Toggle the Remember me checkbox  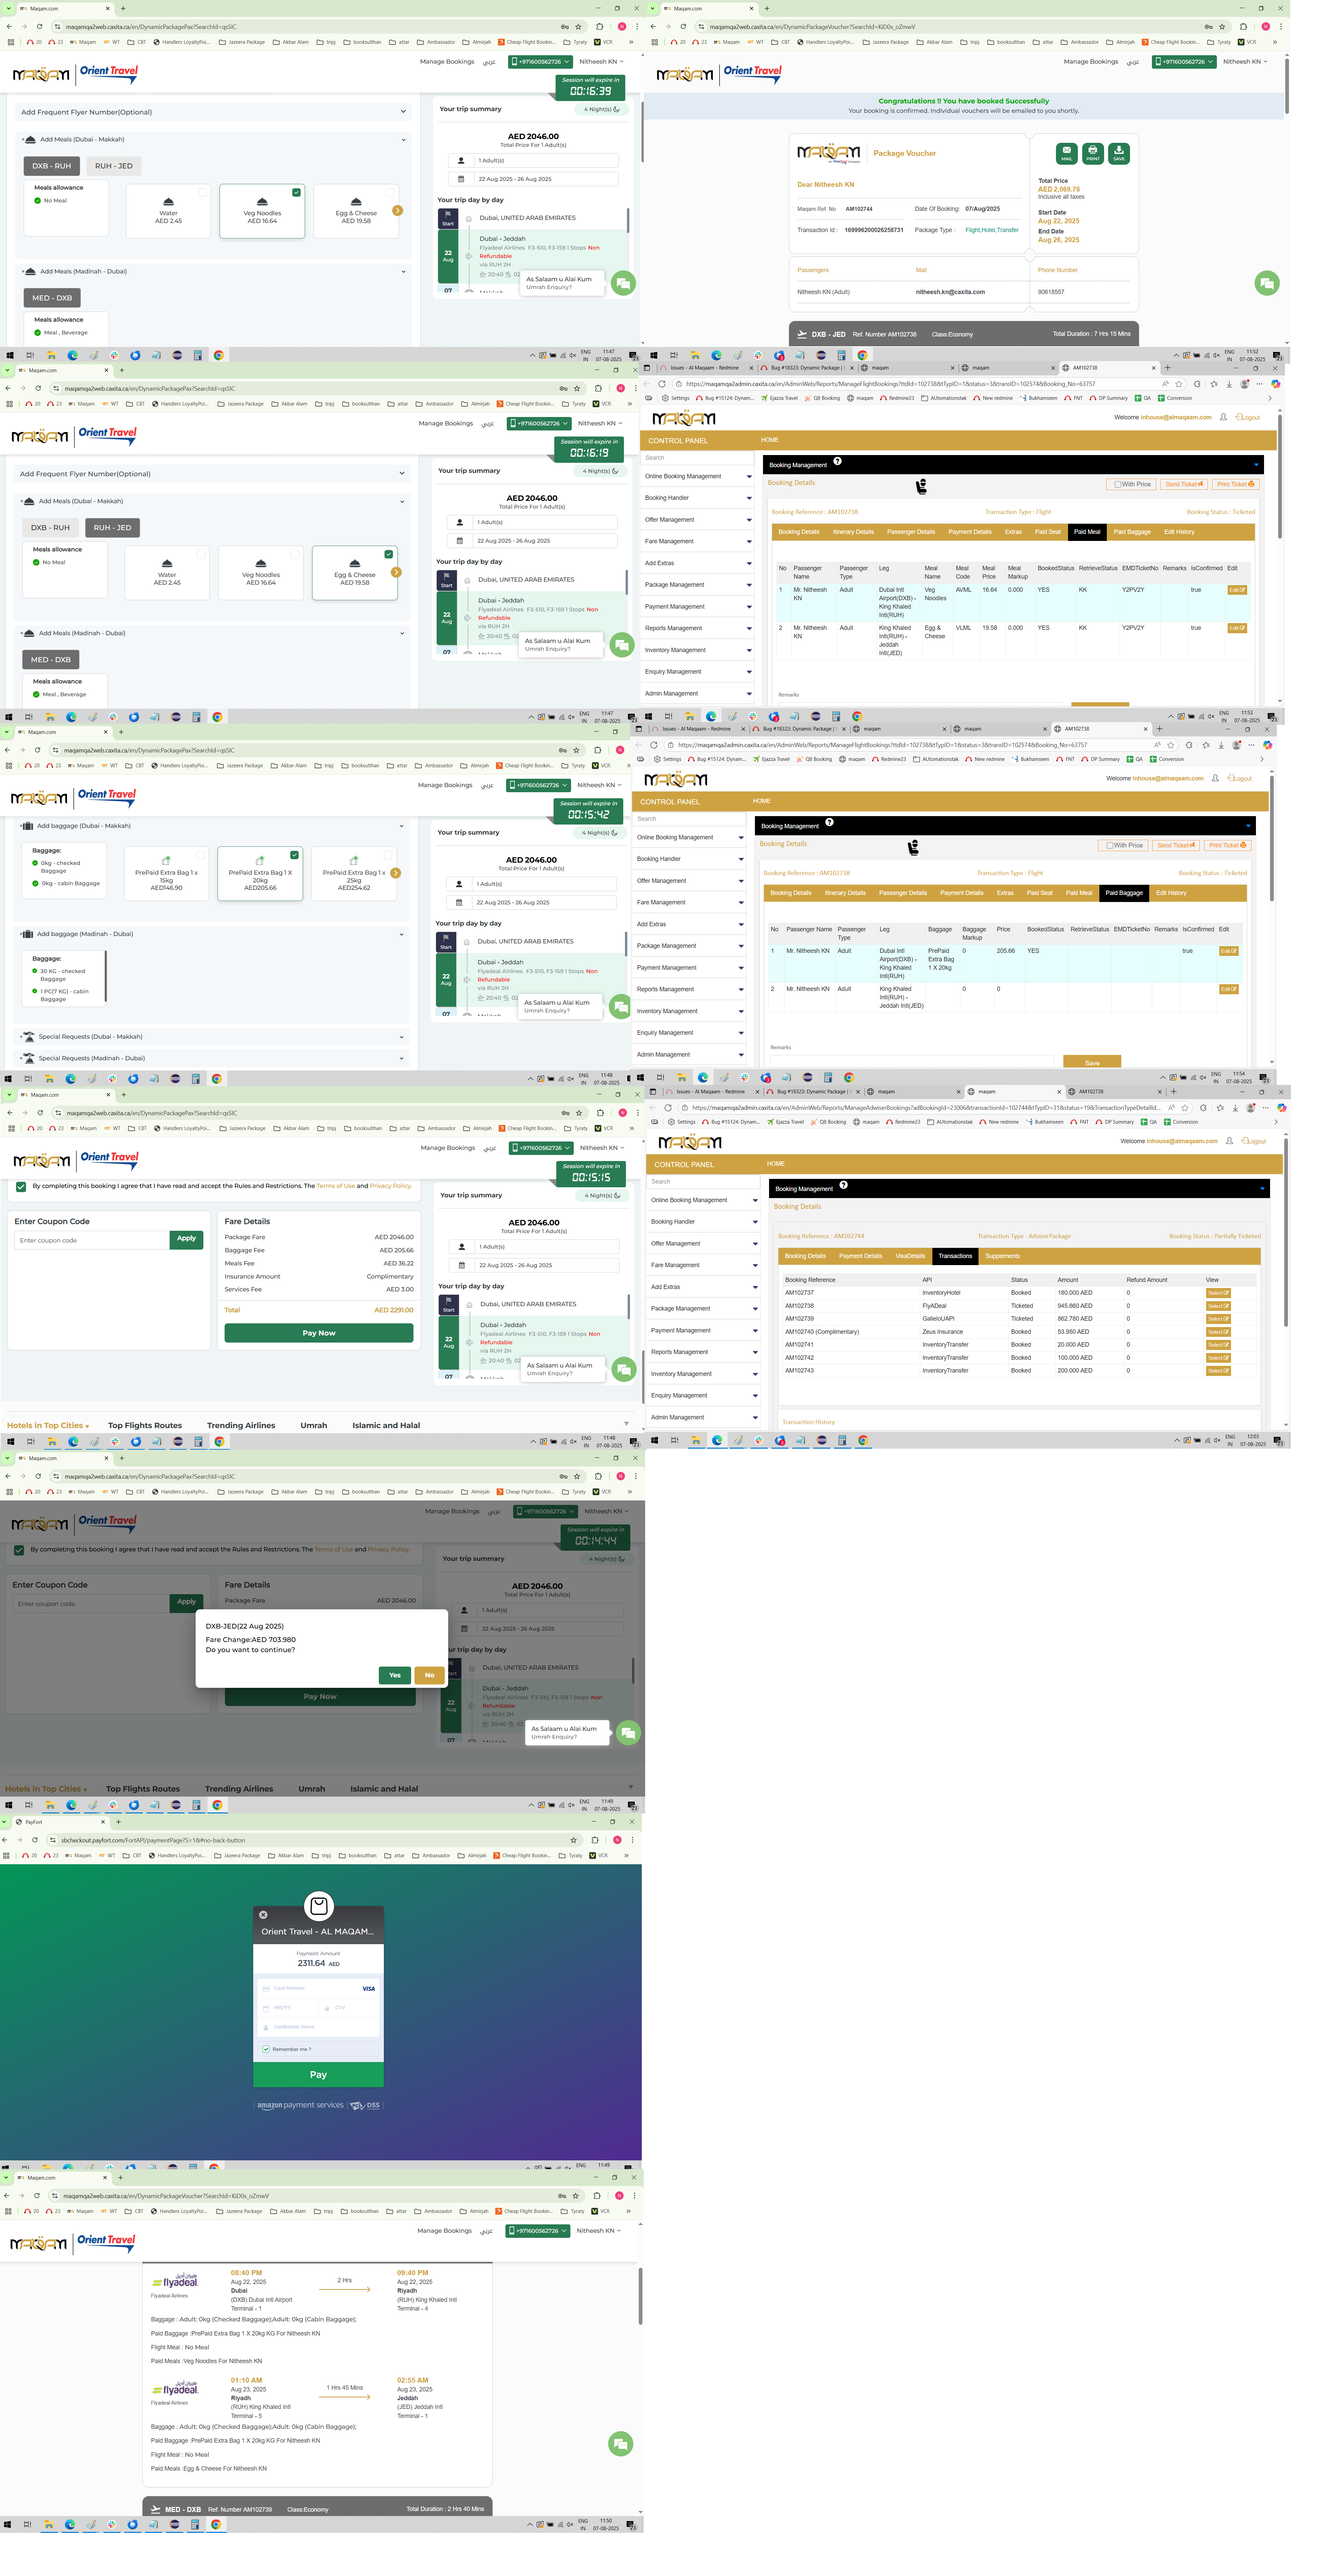[266, 2049]
